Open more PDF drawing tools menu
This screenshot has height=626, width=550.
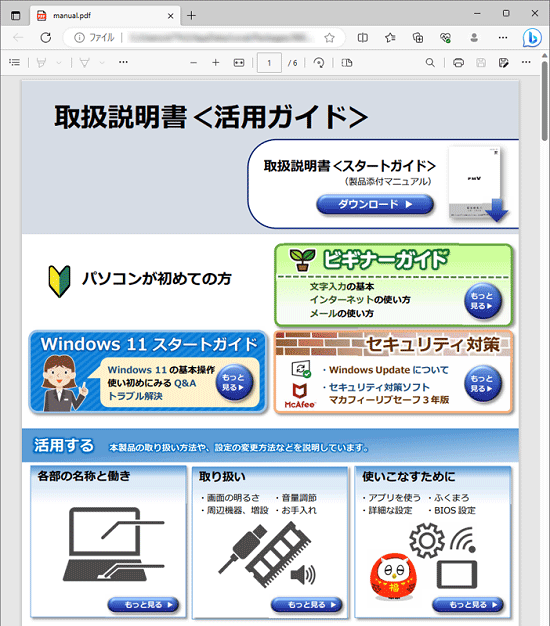[123, 62]
